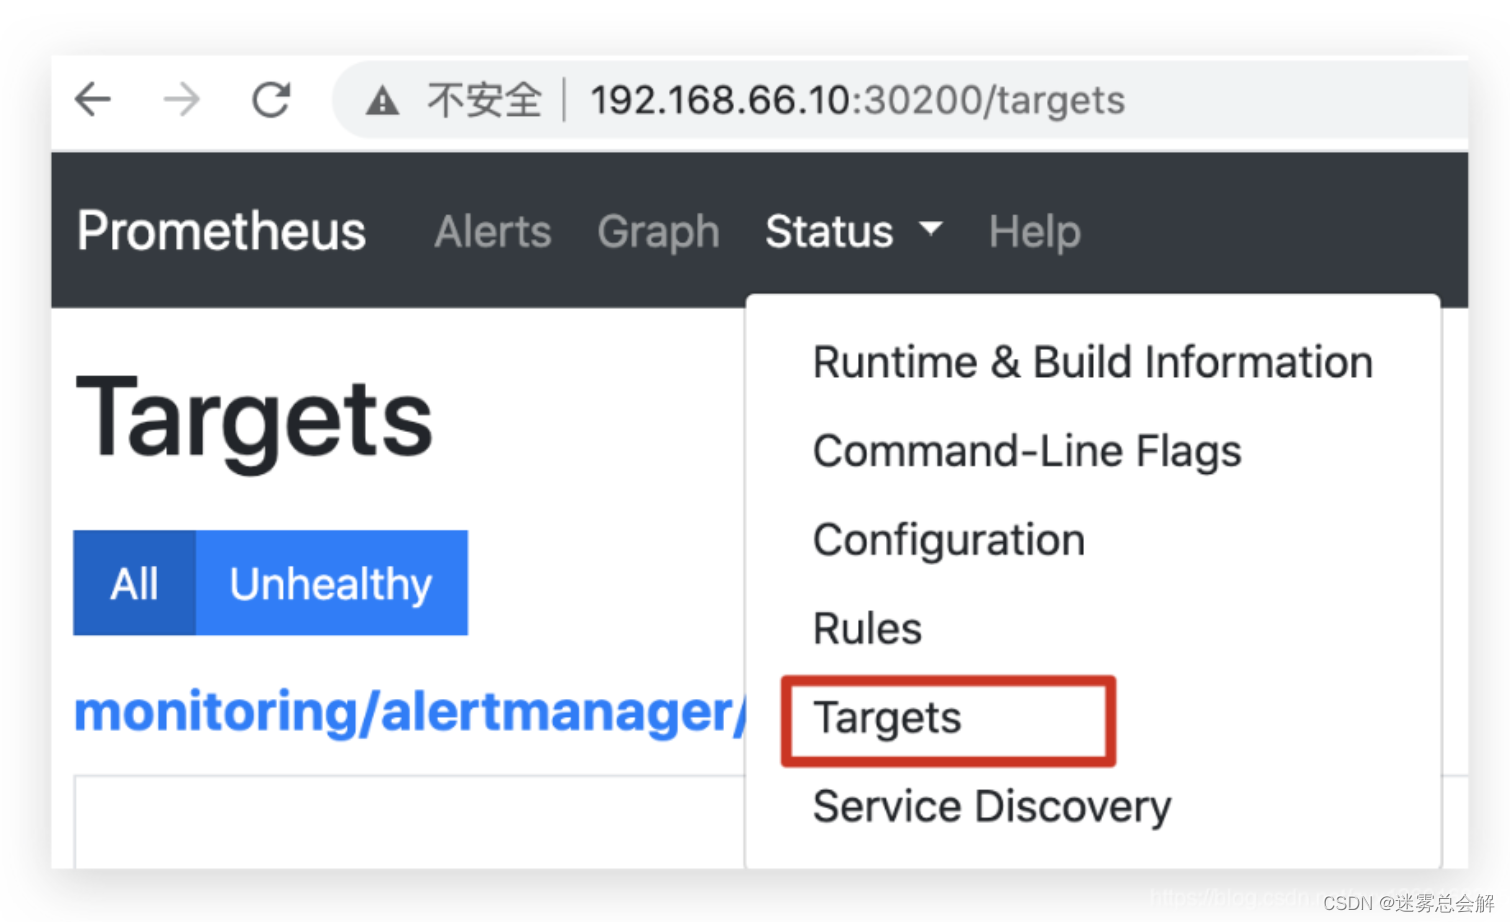Open the Alerts navigation item
This screenshot has height=922, width=1510.
coord(493,232)
